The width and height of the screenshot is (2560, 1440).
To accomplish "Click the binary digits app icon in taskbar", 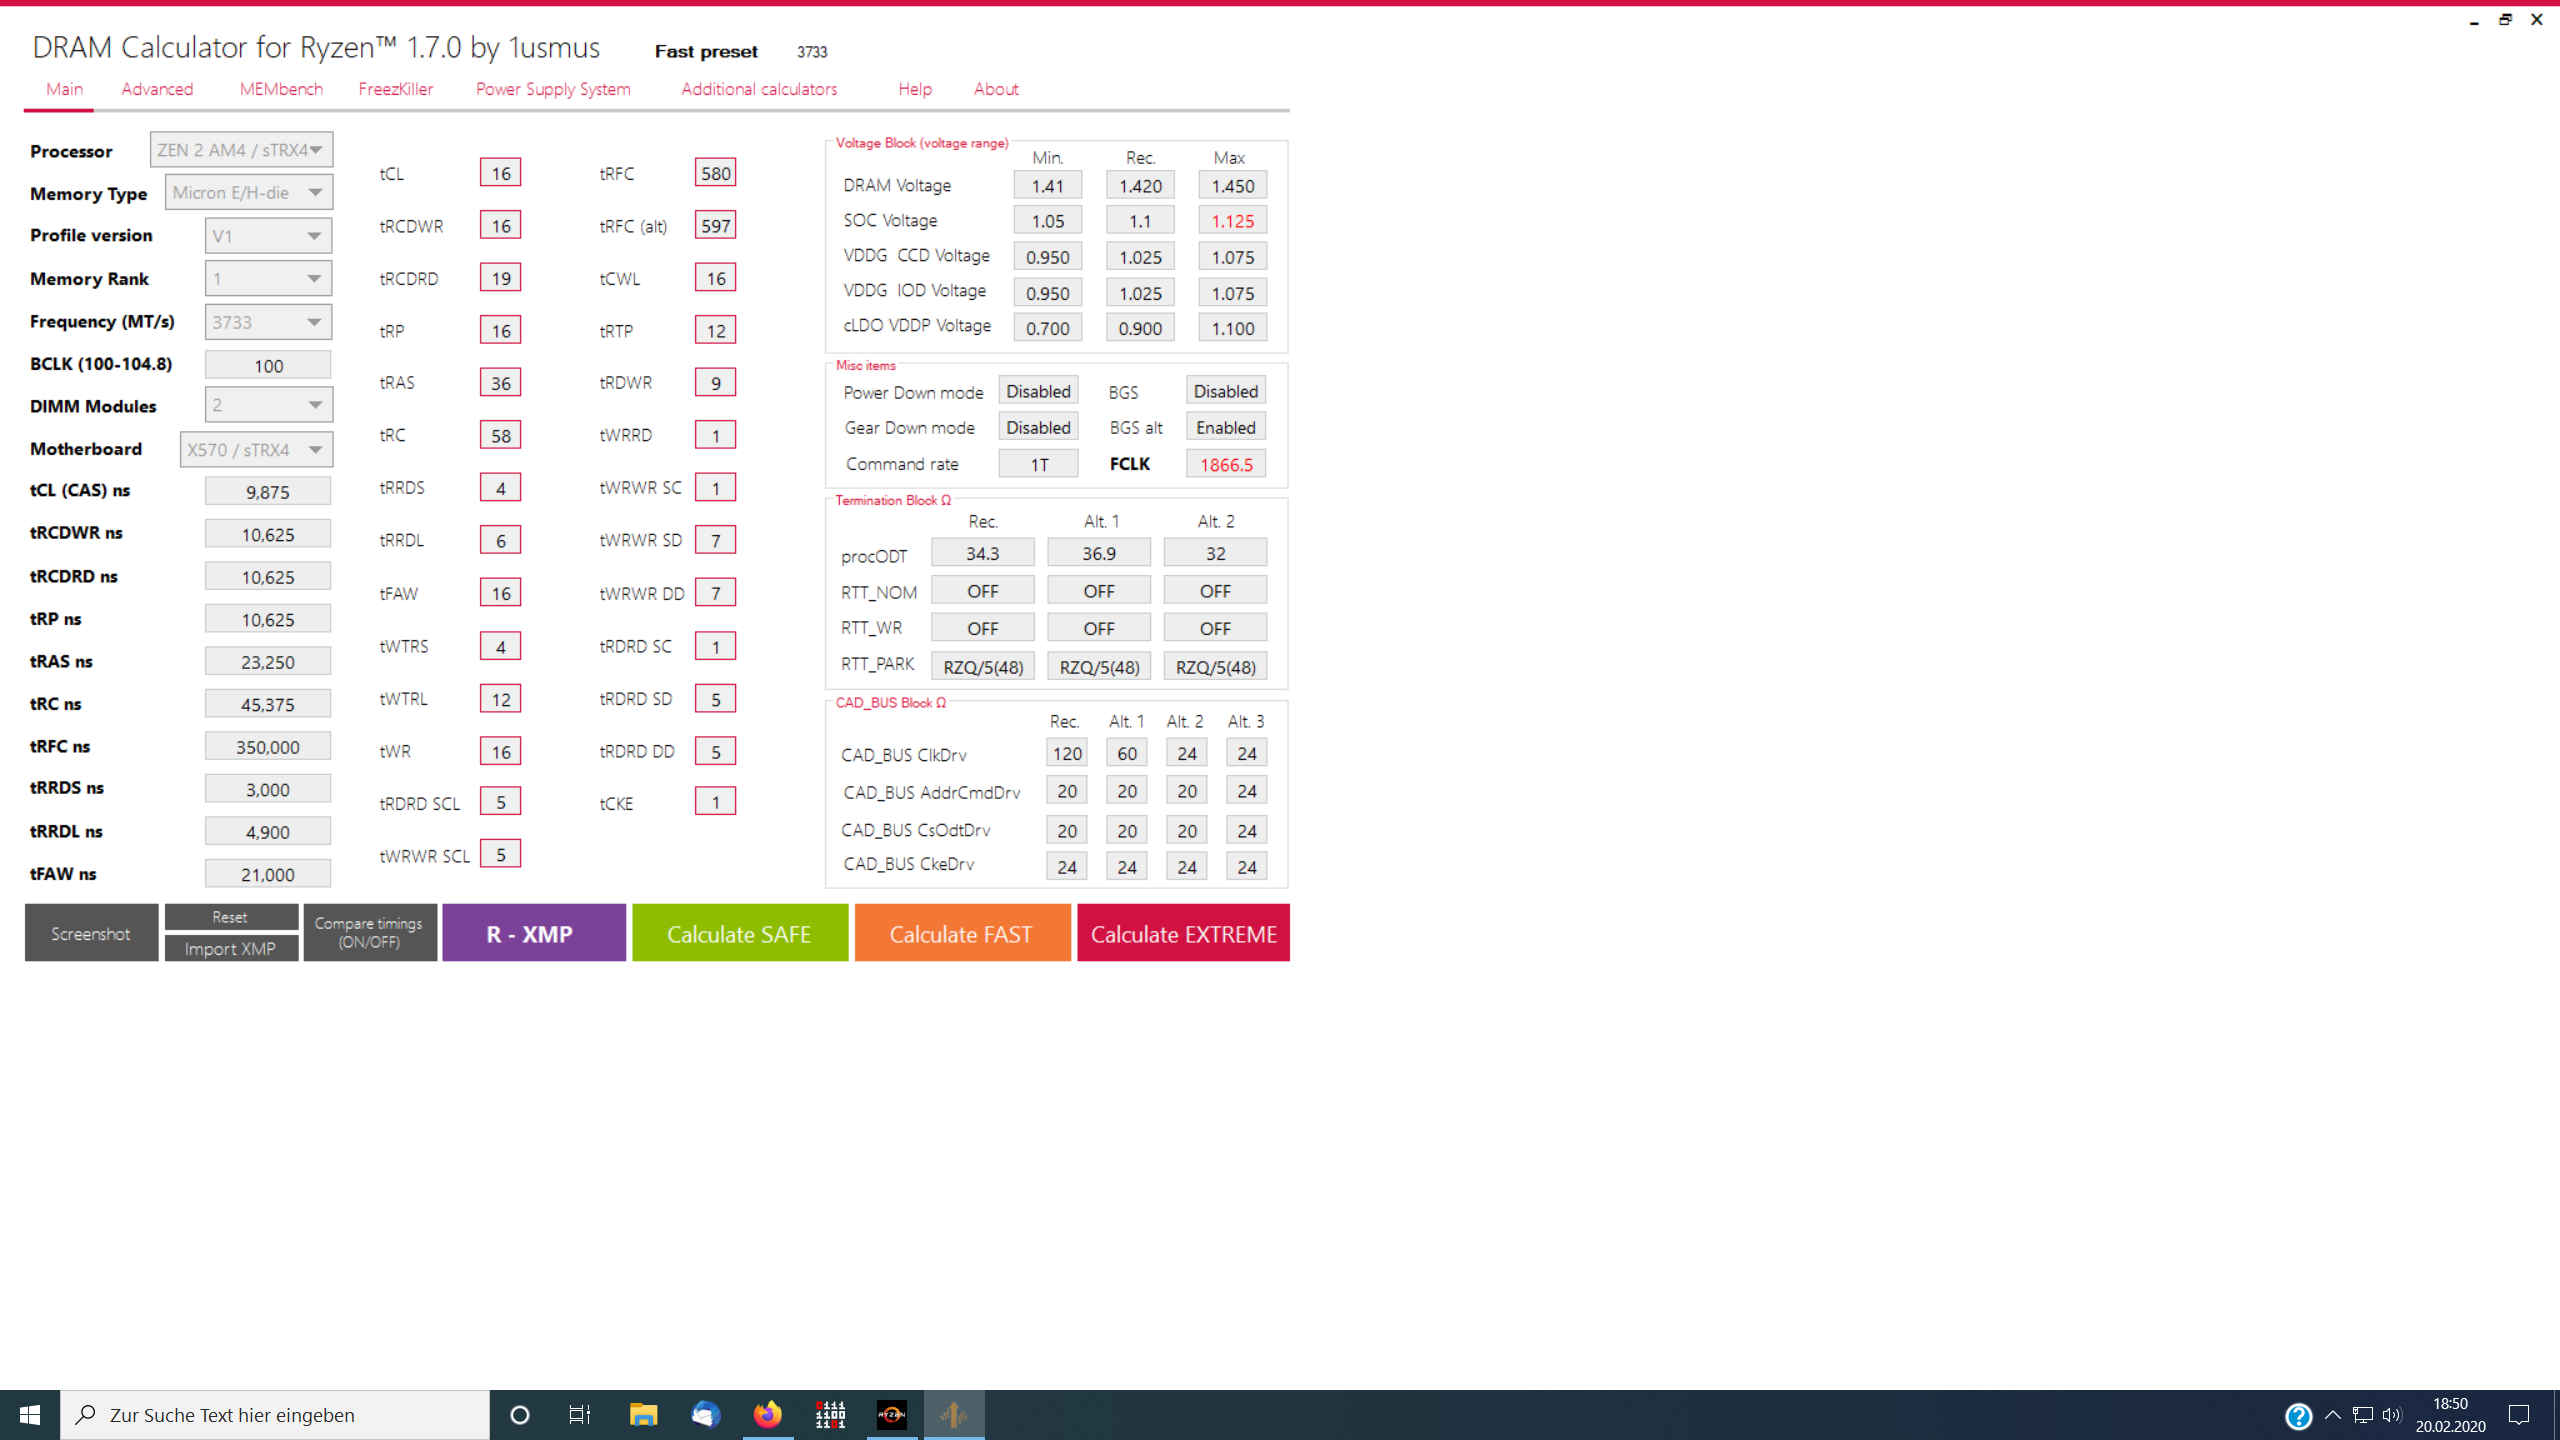I will [x=830, y=1414].
